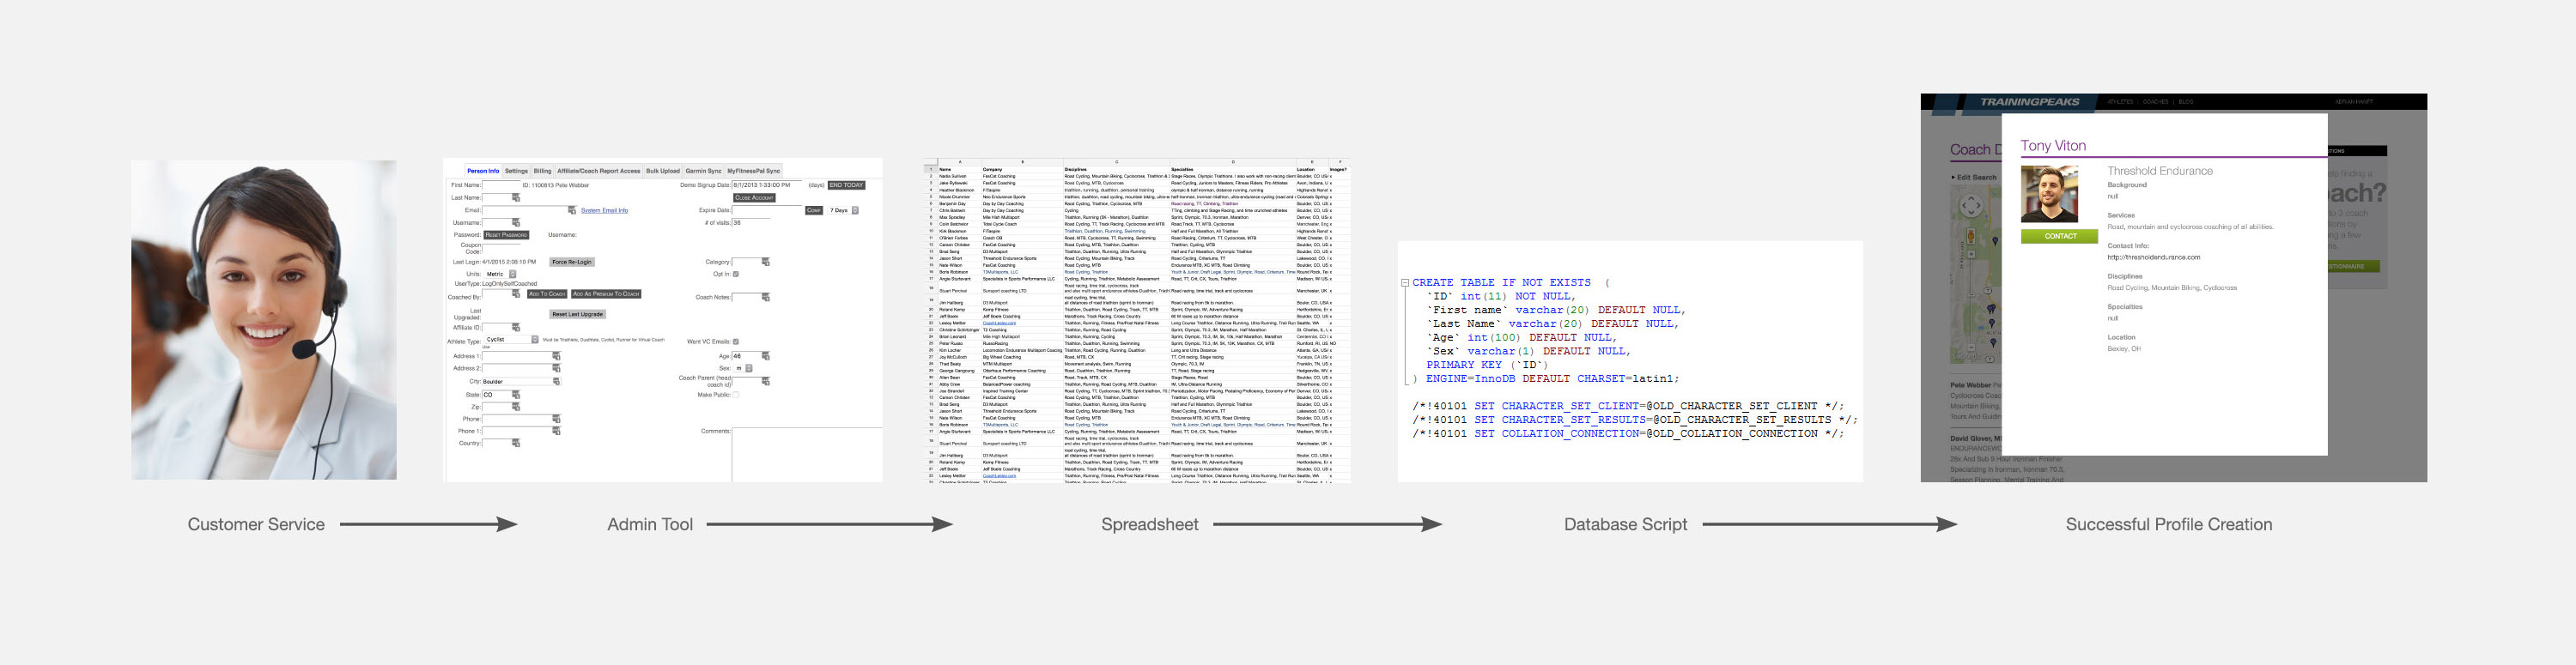The height and width of the screenshot is (665, 2576).
Task: Toggle the Want VC Emails checkbox
Action: (736, 342)
